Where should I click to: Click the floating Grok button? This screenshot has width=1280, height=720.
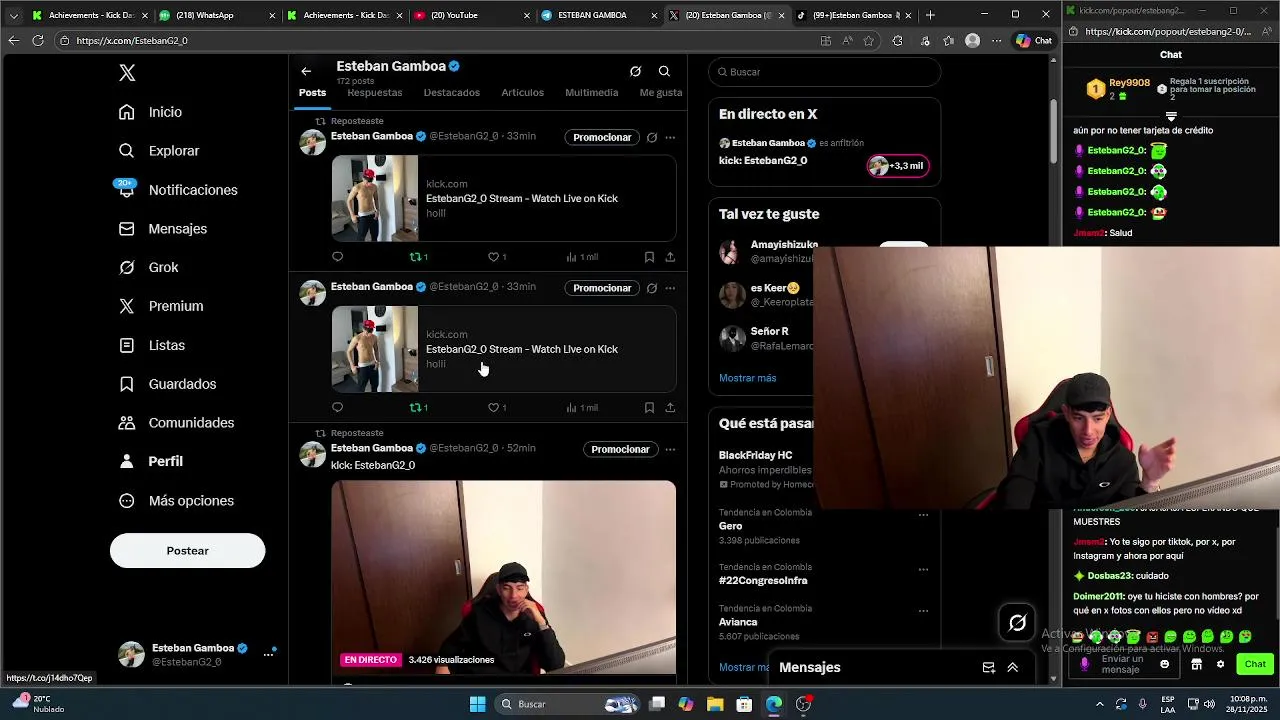pyautogui.click(x=1017, y=623)
